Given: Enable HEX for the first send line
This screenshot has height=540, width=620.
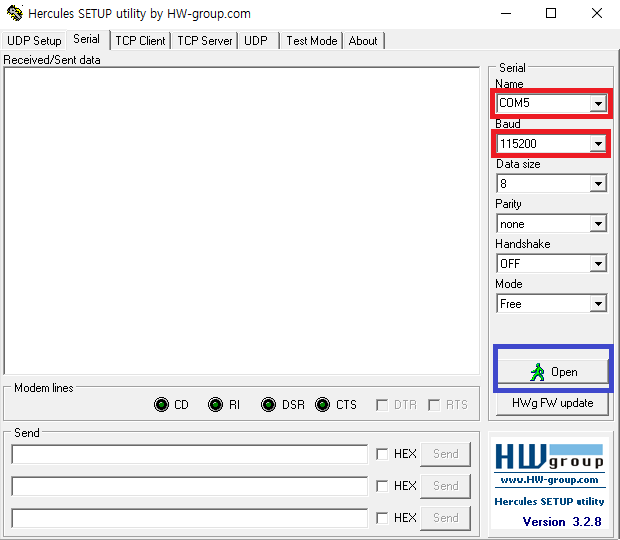Looking at the screenshot, I should coord(382,454).
